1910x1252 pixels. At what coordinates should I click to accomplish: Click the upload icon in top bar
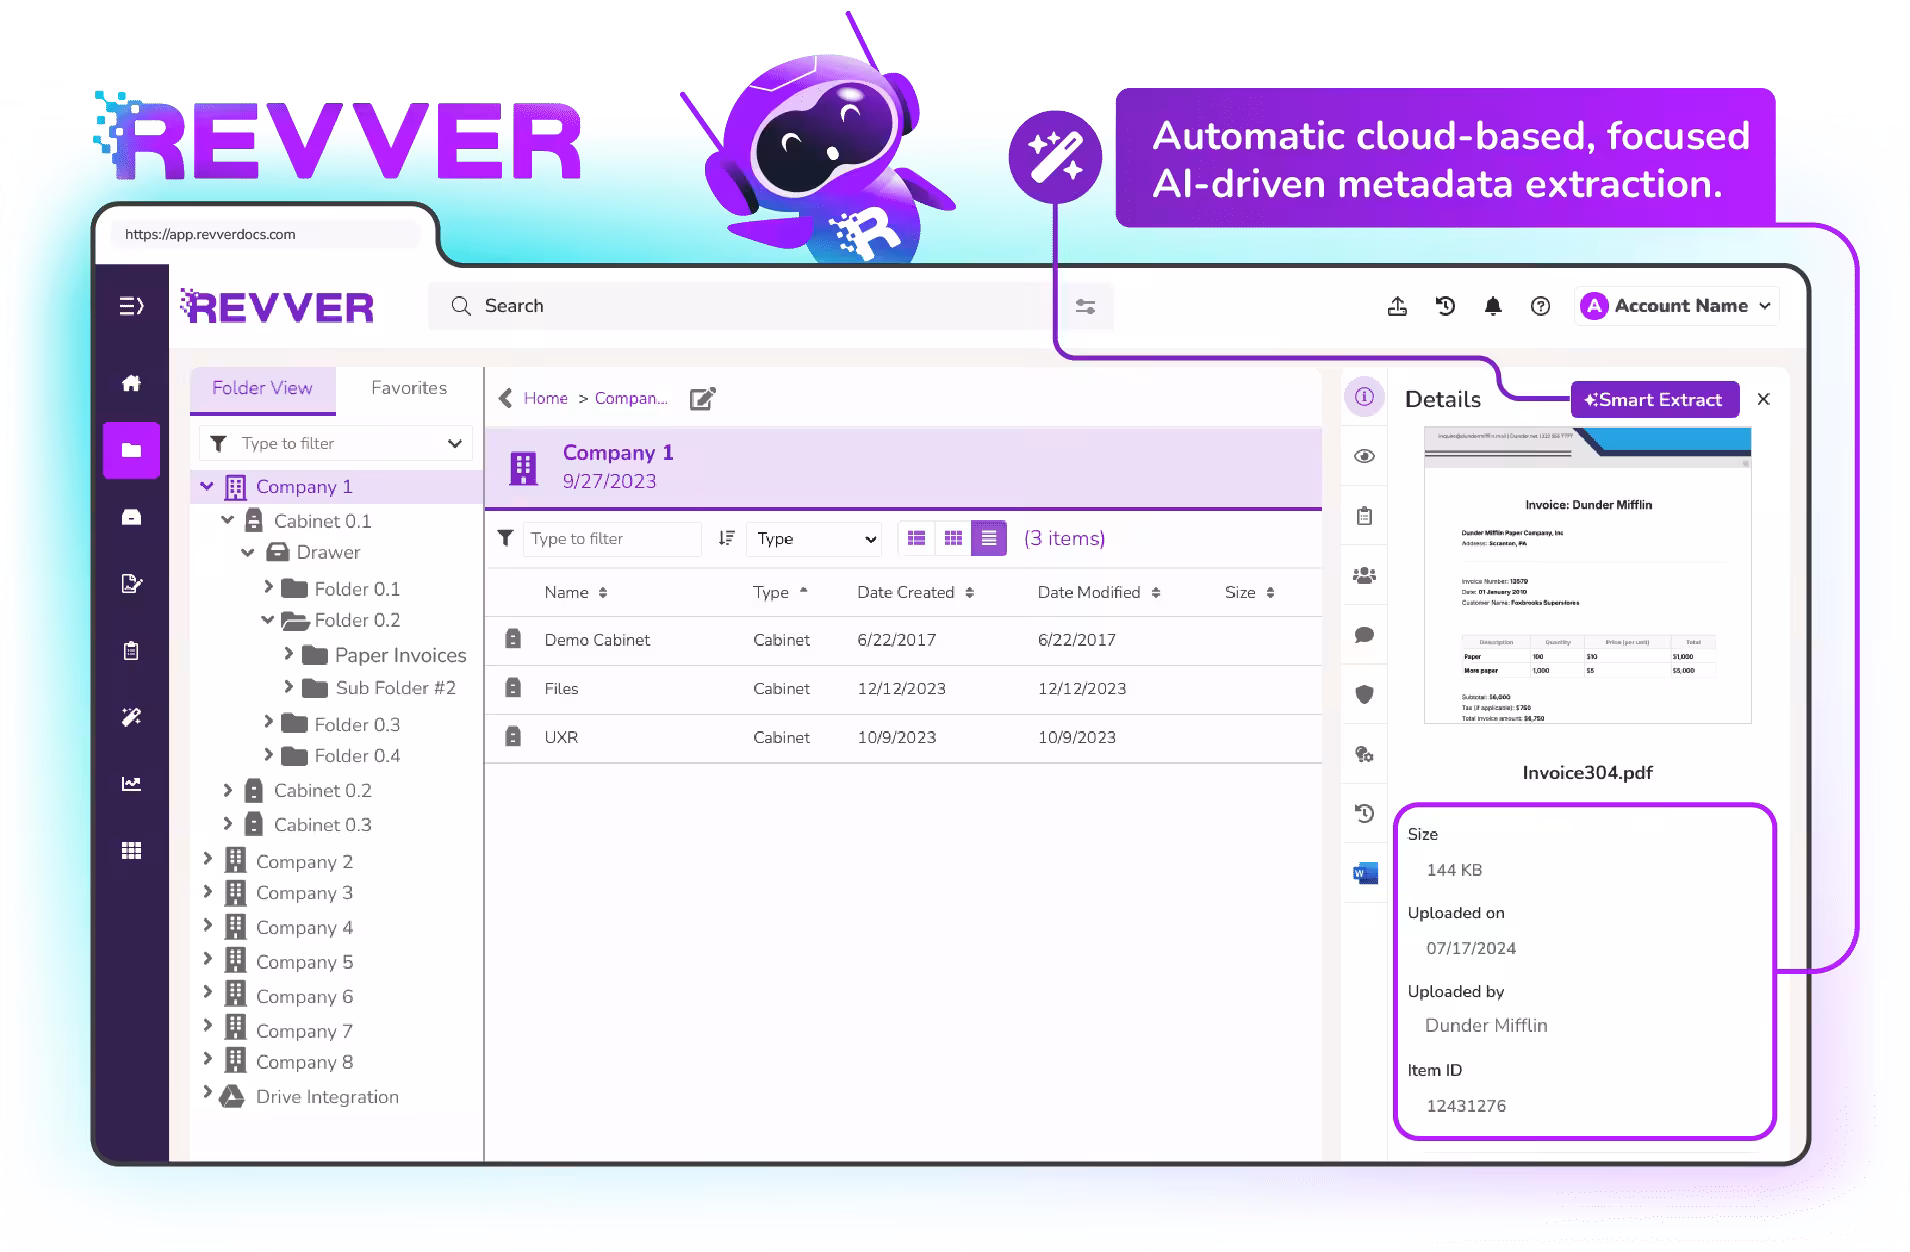[x=1397, y=306]
